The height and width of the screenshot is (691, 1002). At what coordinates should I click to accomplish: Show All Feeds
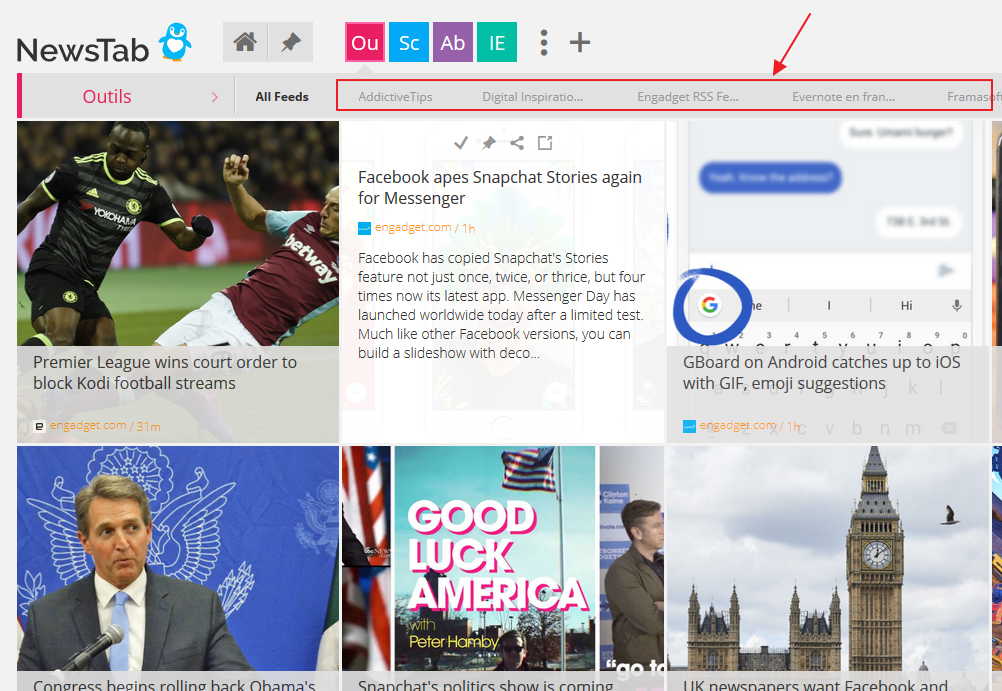(282, 97)
